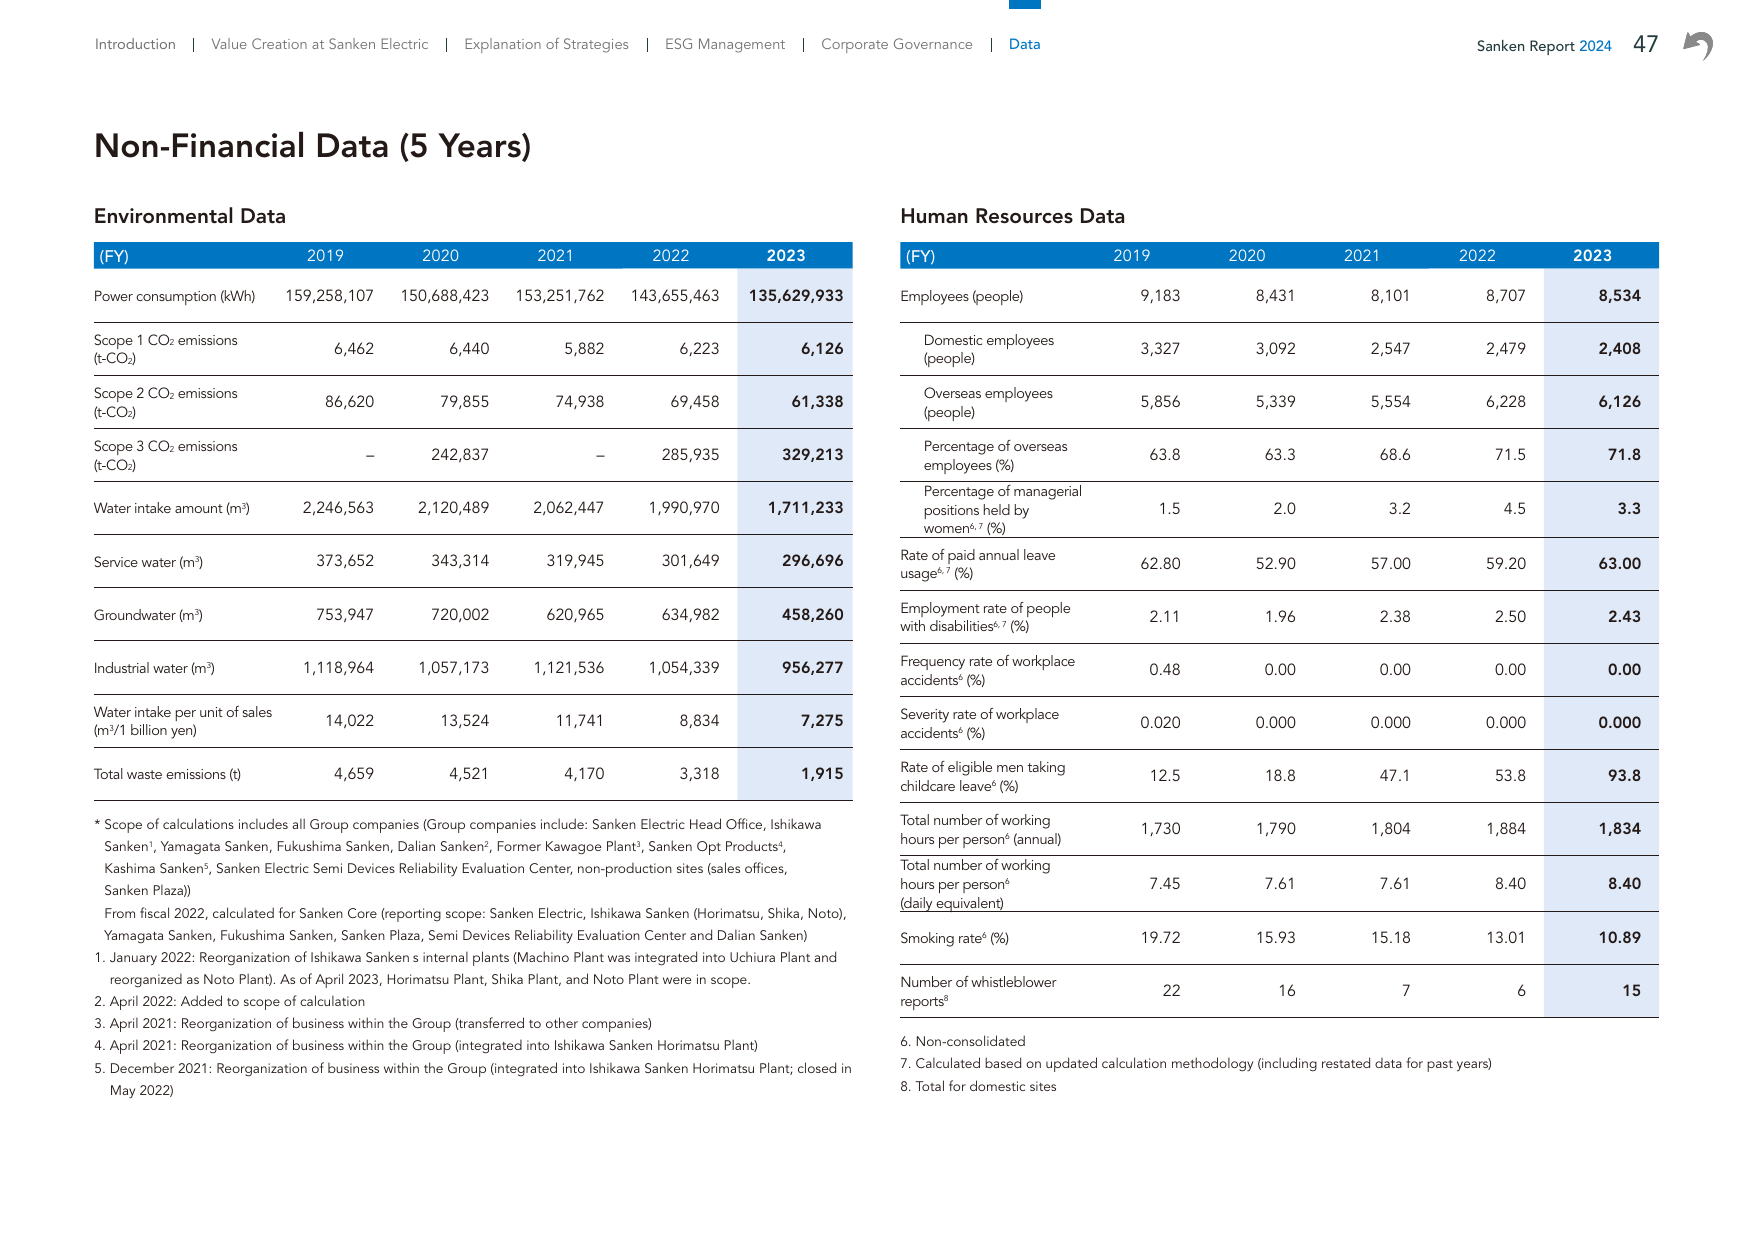This screenshot has width=1754, height=1241.
Task: Go to Value Creation at Sanken Electric
Action: (x=320, y=44)
